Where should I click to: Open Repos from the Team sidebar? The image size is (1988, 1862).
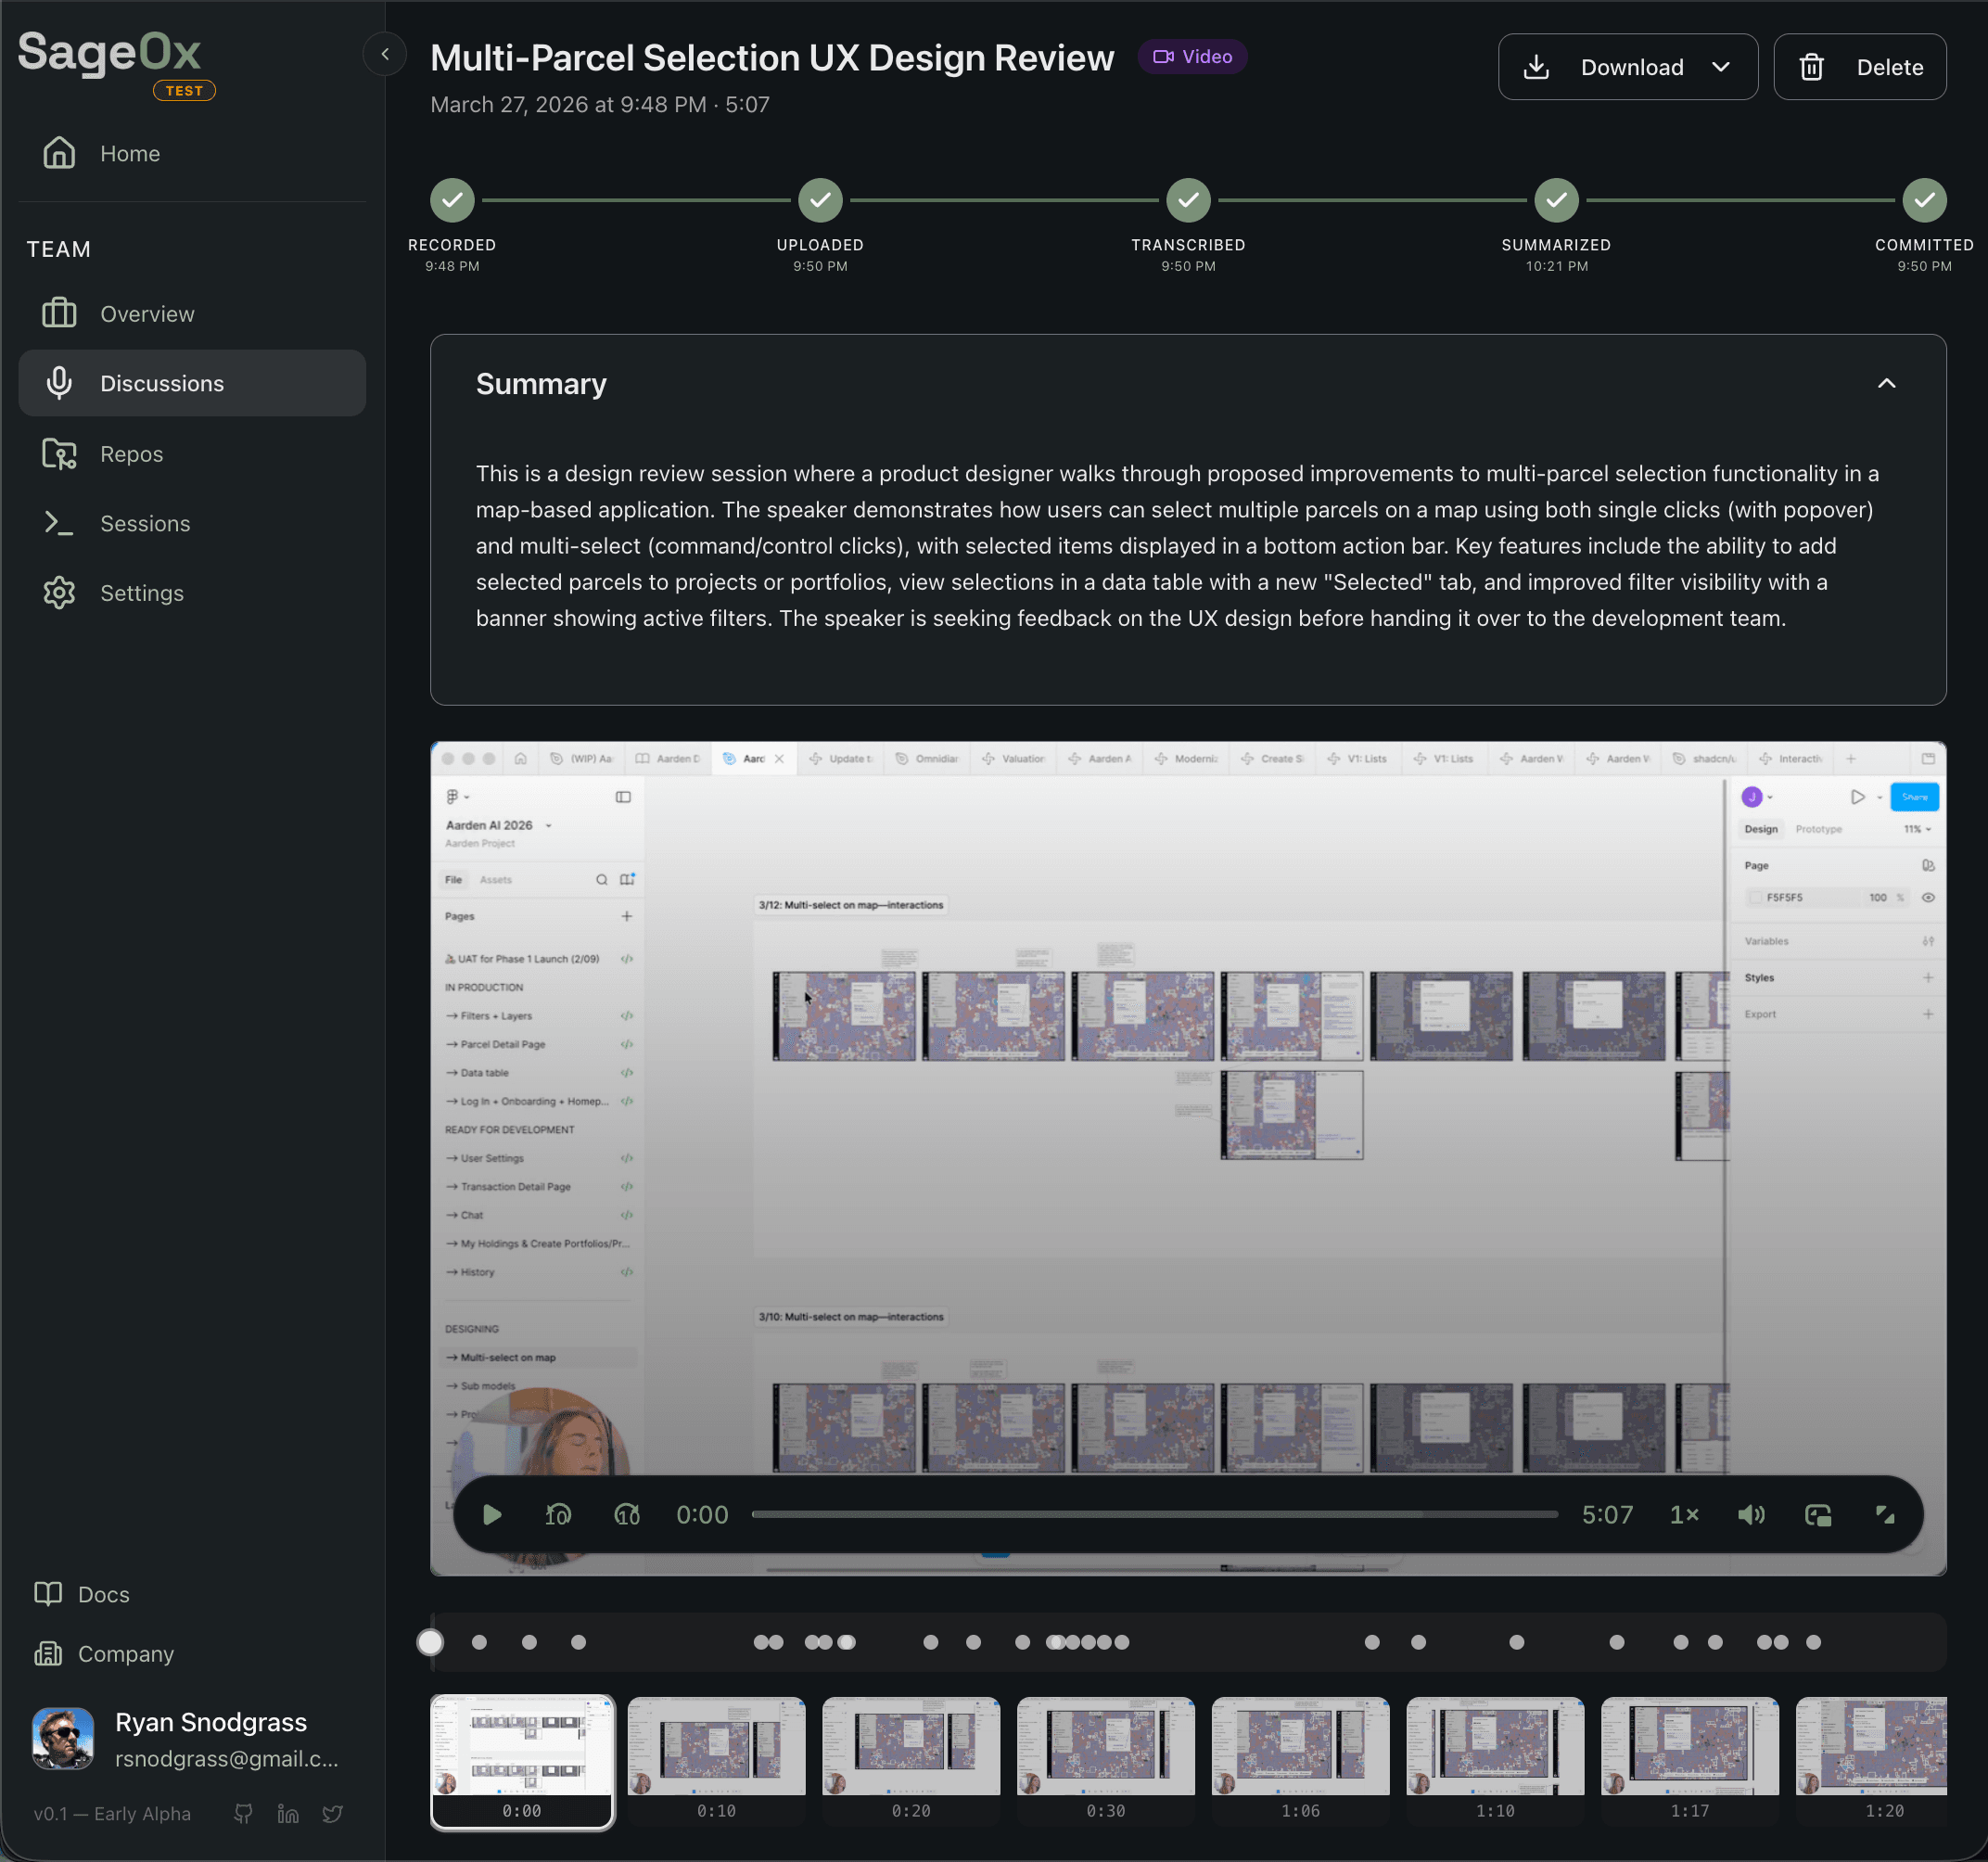tap(130, 453)
